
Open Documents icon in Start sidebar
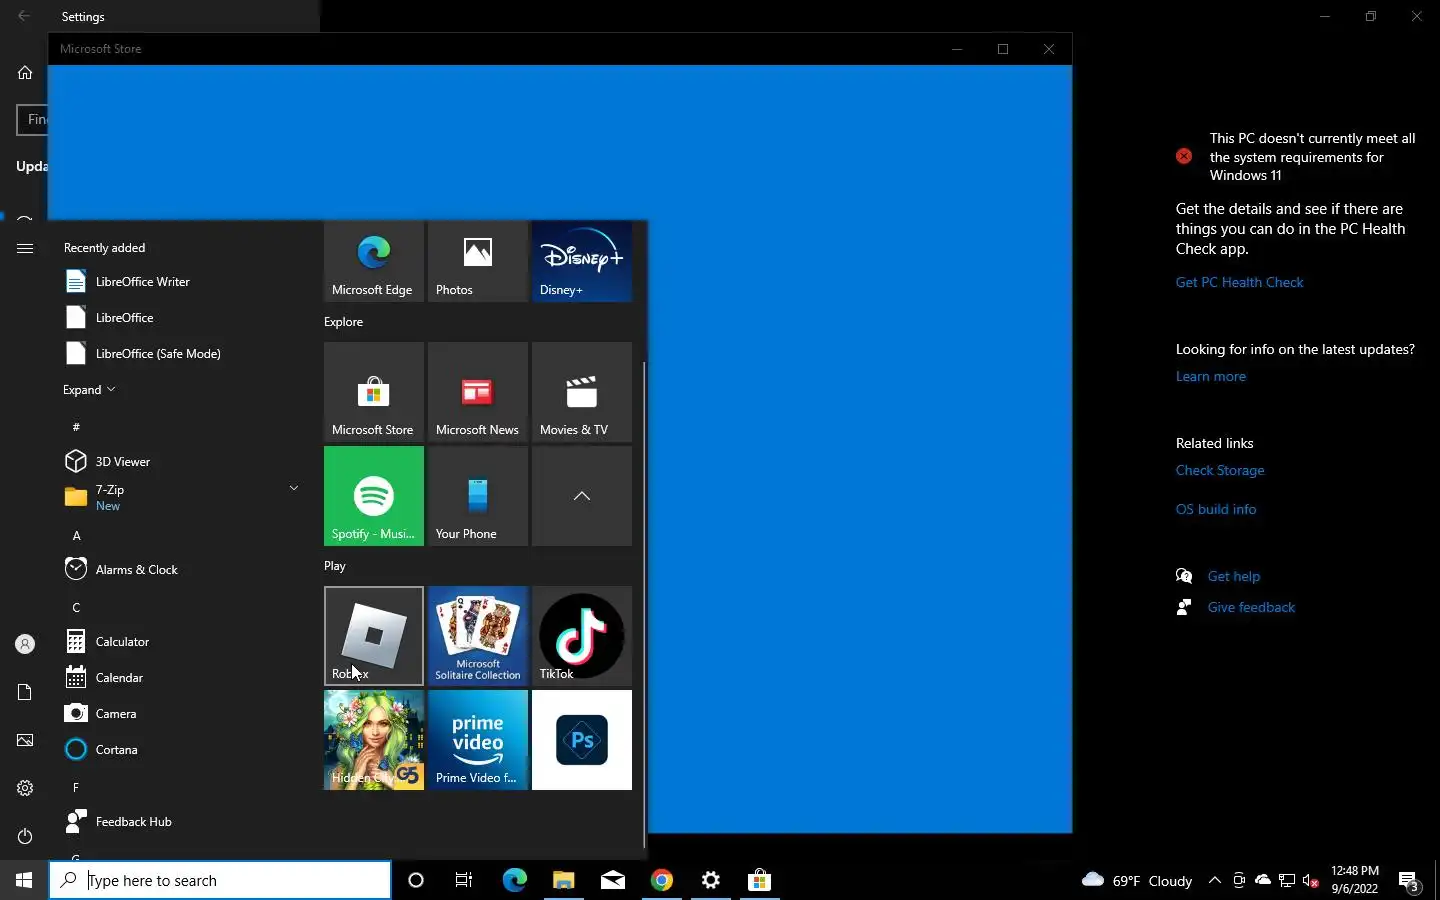[25, 692]
